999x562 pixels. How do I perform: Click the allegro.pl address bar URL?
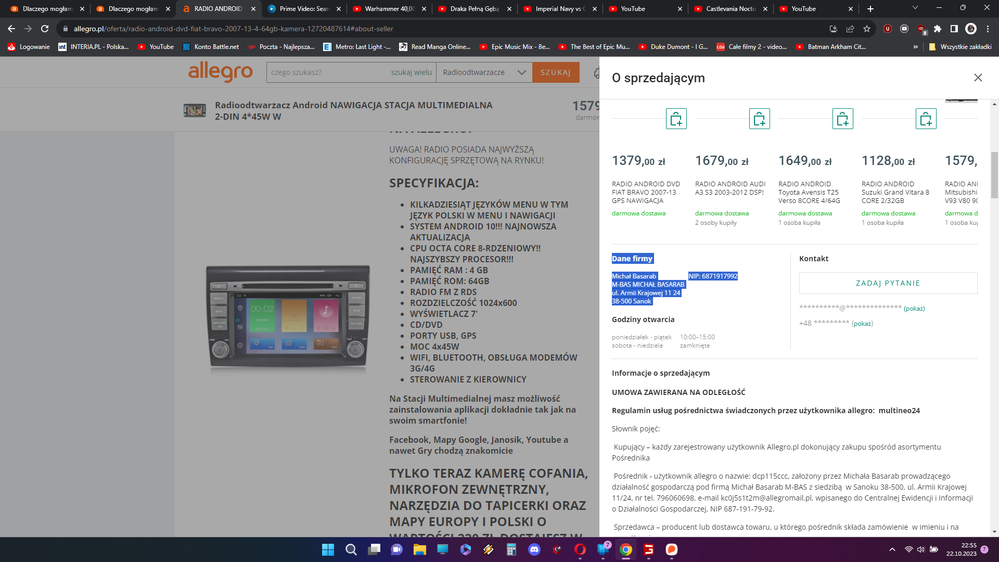click(x=233, y=29)
